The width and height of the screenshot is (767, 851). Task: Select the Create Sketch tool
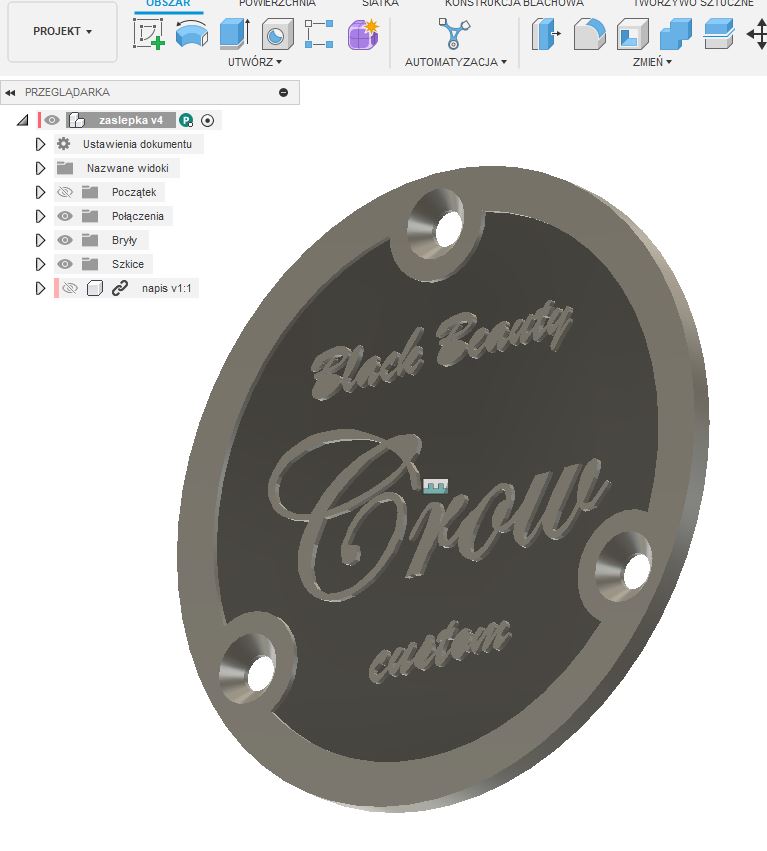coord(149,34)
